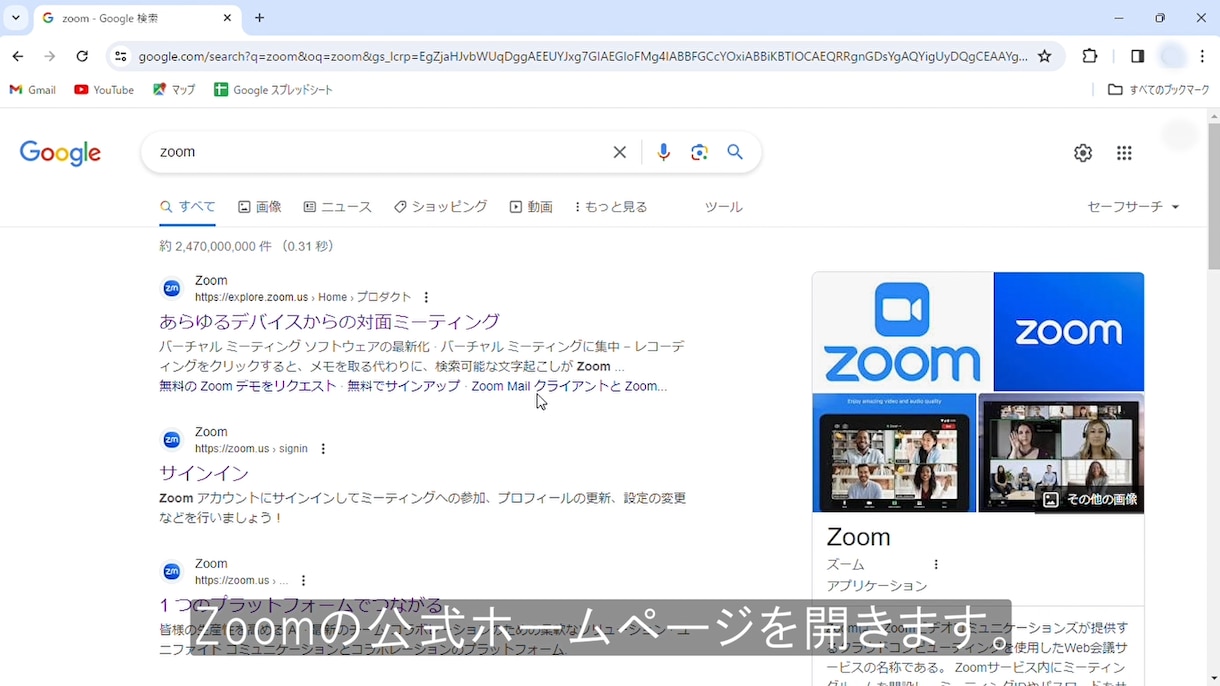The image size is (1220, 686).
Task: Open white Zoom logo image thumbnail
Action: coord(902,331)
